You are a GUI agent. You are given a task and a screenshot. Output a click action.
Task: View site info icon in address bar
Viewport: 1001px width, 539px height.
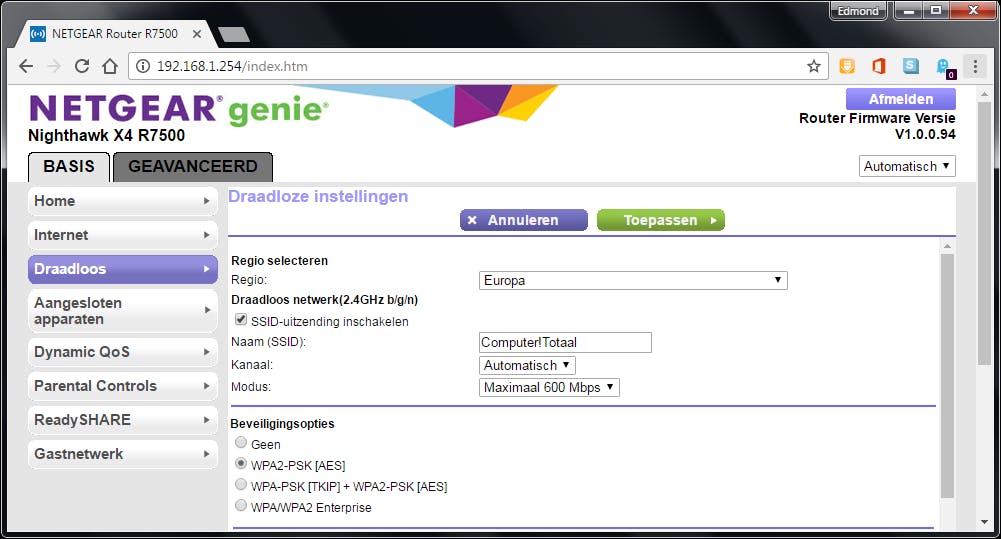[143, 66]
